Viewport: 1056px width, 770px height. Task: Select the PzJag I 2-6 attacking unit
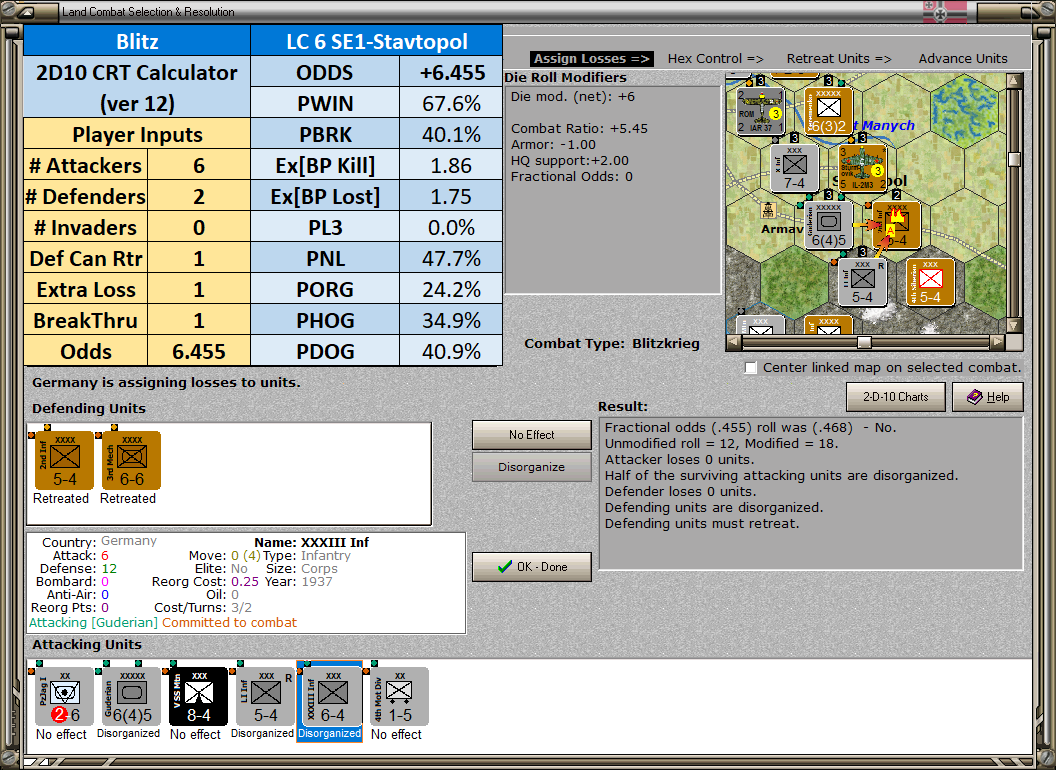[x=64, y=697]
